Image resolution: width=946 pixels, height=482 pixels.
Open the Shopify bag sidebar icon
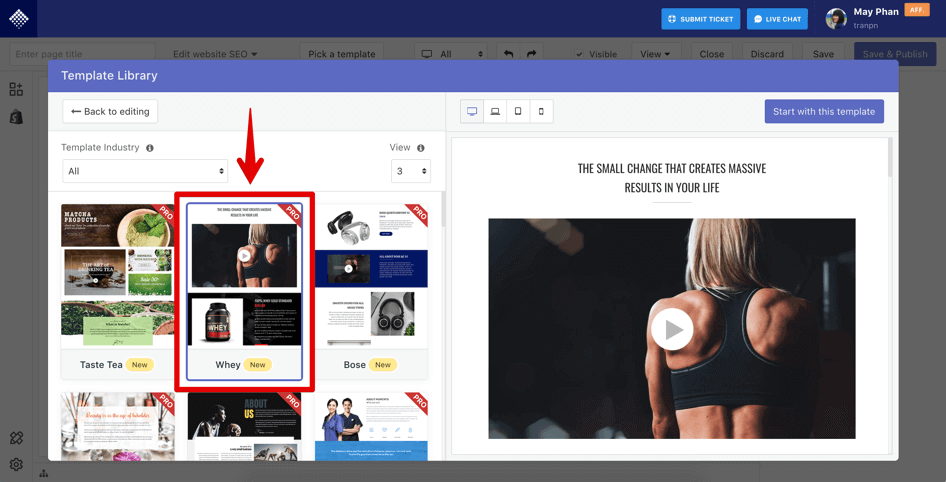point(16,117)
